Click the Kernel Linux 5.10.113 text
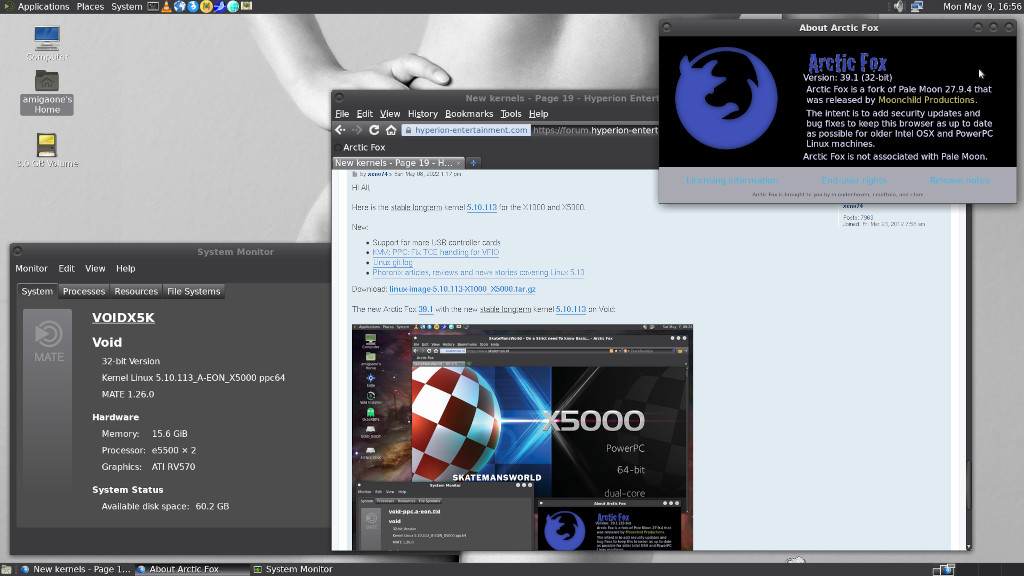This screenshot has height=576, width=1024. [x=193, y=377]
